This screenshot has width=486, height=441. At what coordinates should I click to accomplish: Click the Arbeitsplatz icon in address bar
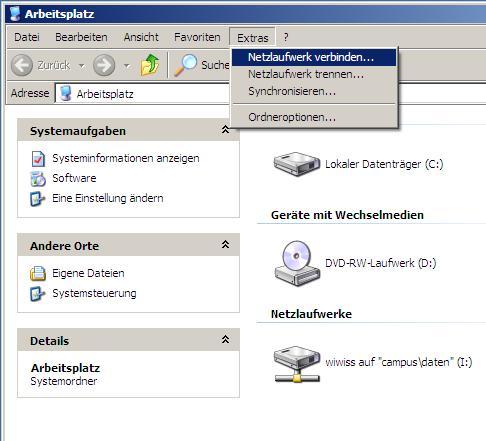click(66, 94)
